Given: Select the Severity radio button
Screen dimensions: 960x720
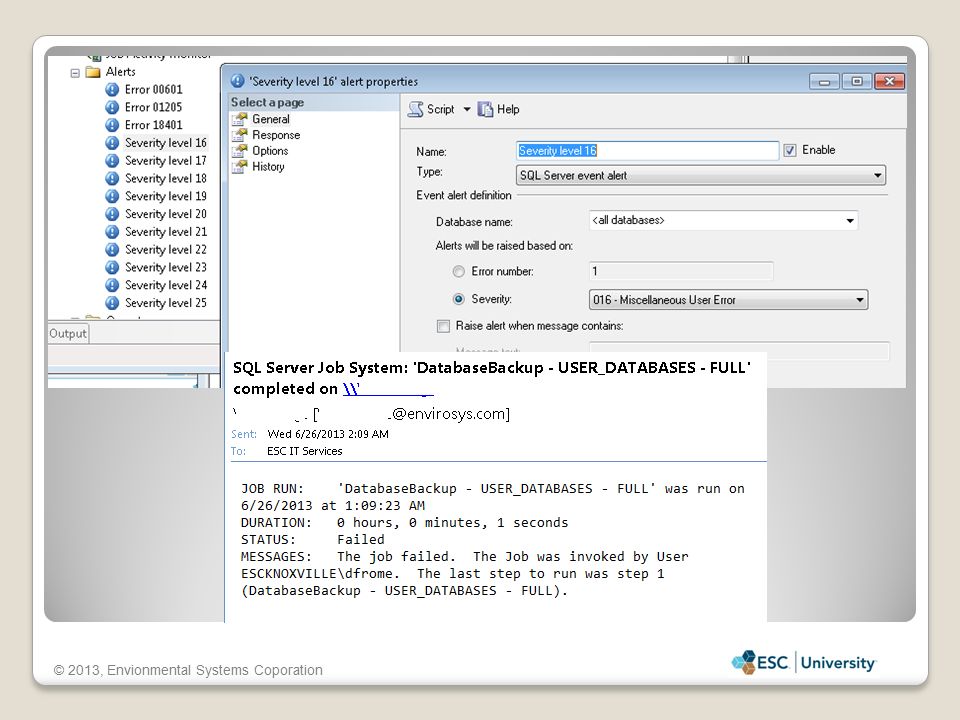Looking at the screenshot, I should click(x=459, y=299).
